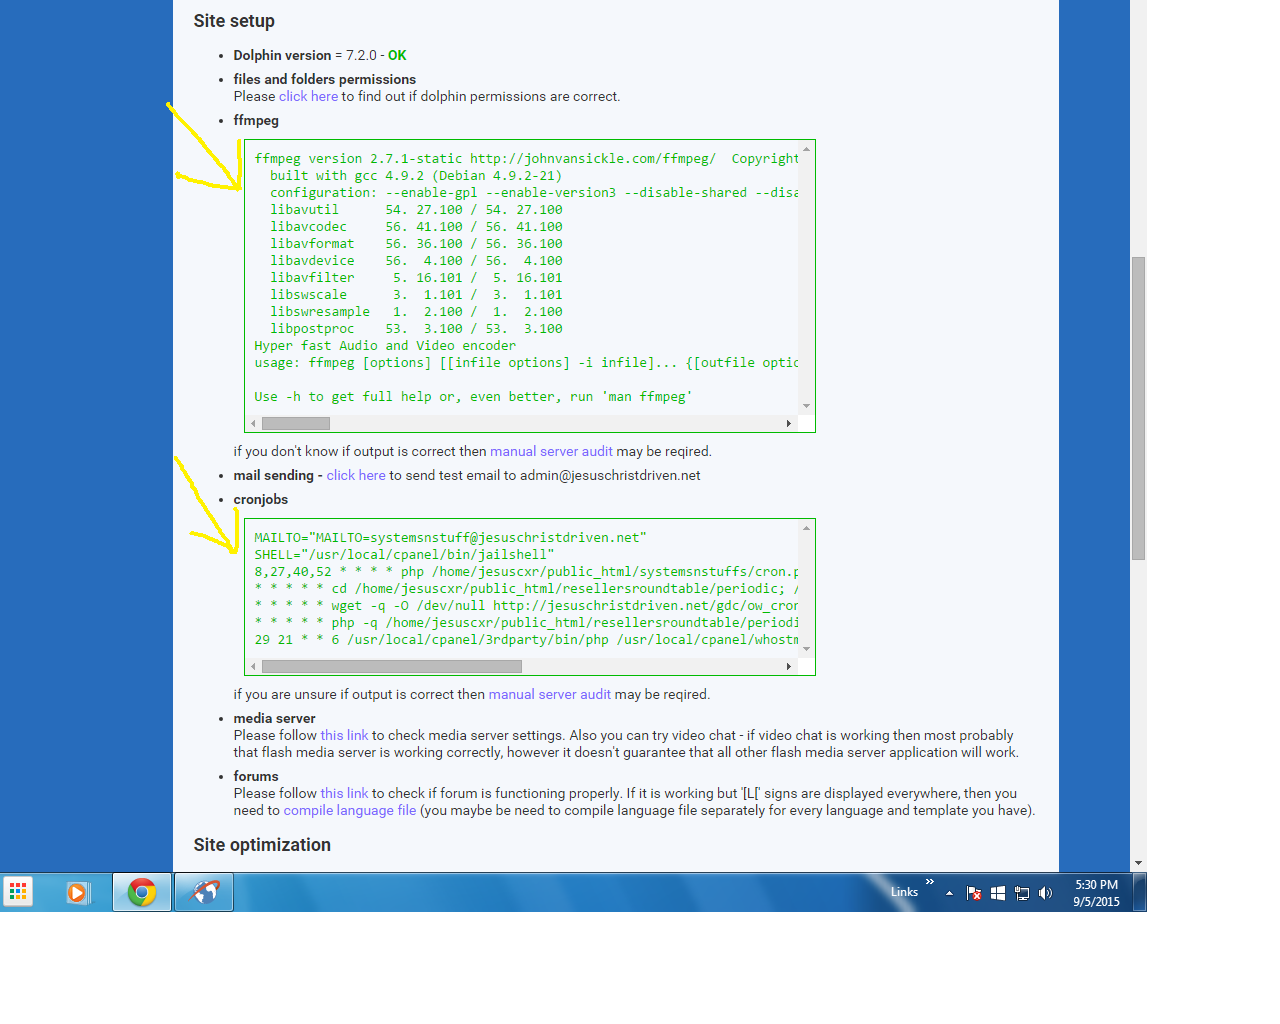Screen dimensions: 1280x1024
Task: Click the 'Hyper fast Audio and Video encoder' line
Action: (385, 345)
